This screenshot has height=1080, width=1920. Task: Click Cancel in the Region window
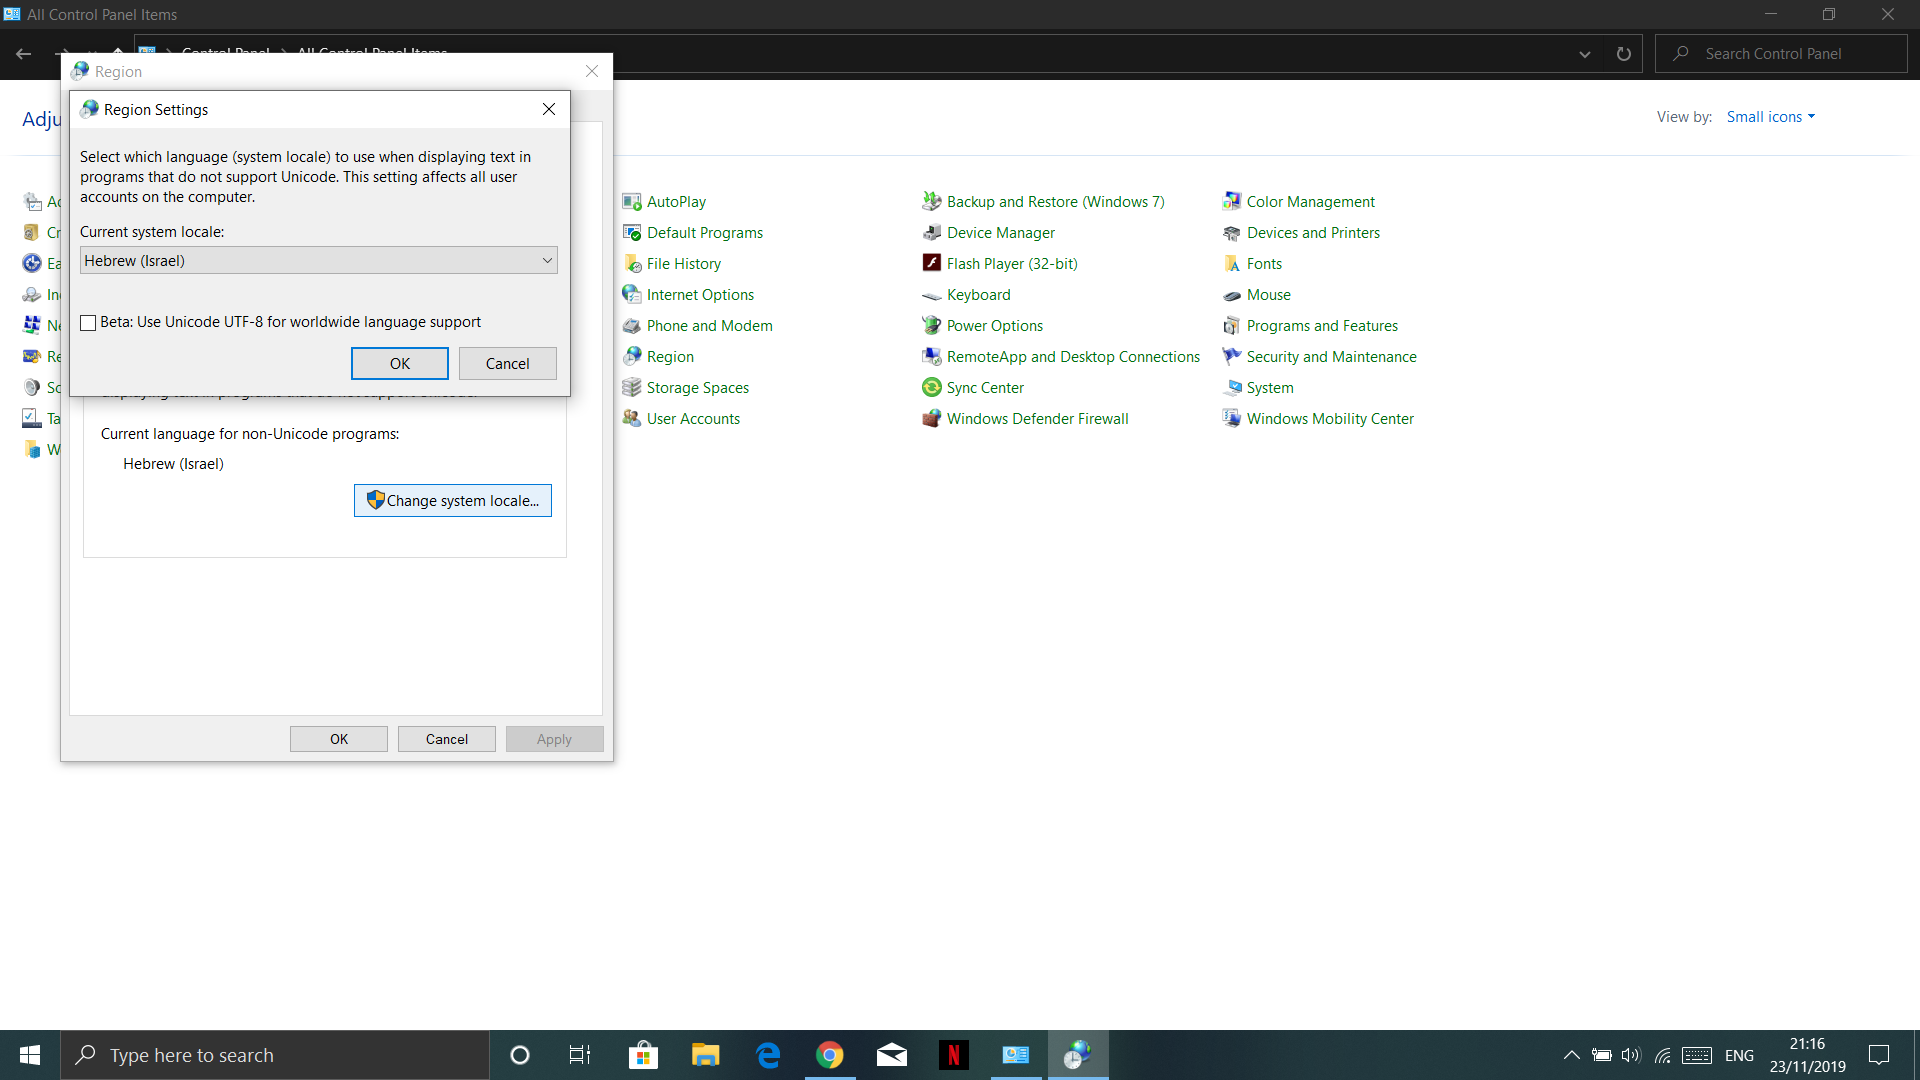tap(446, 739)
